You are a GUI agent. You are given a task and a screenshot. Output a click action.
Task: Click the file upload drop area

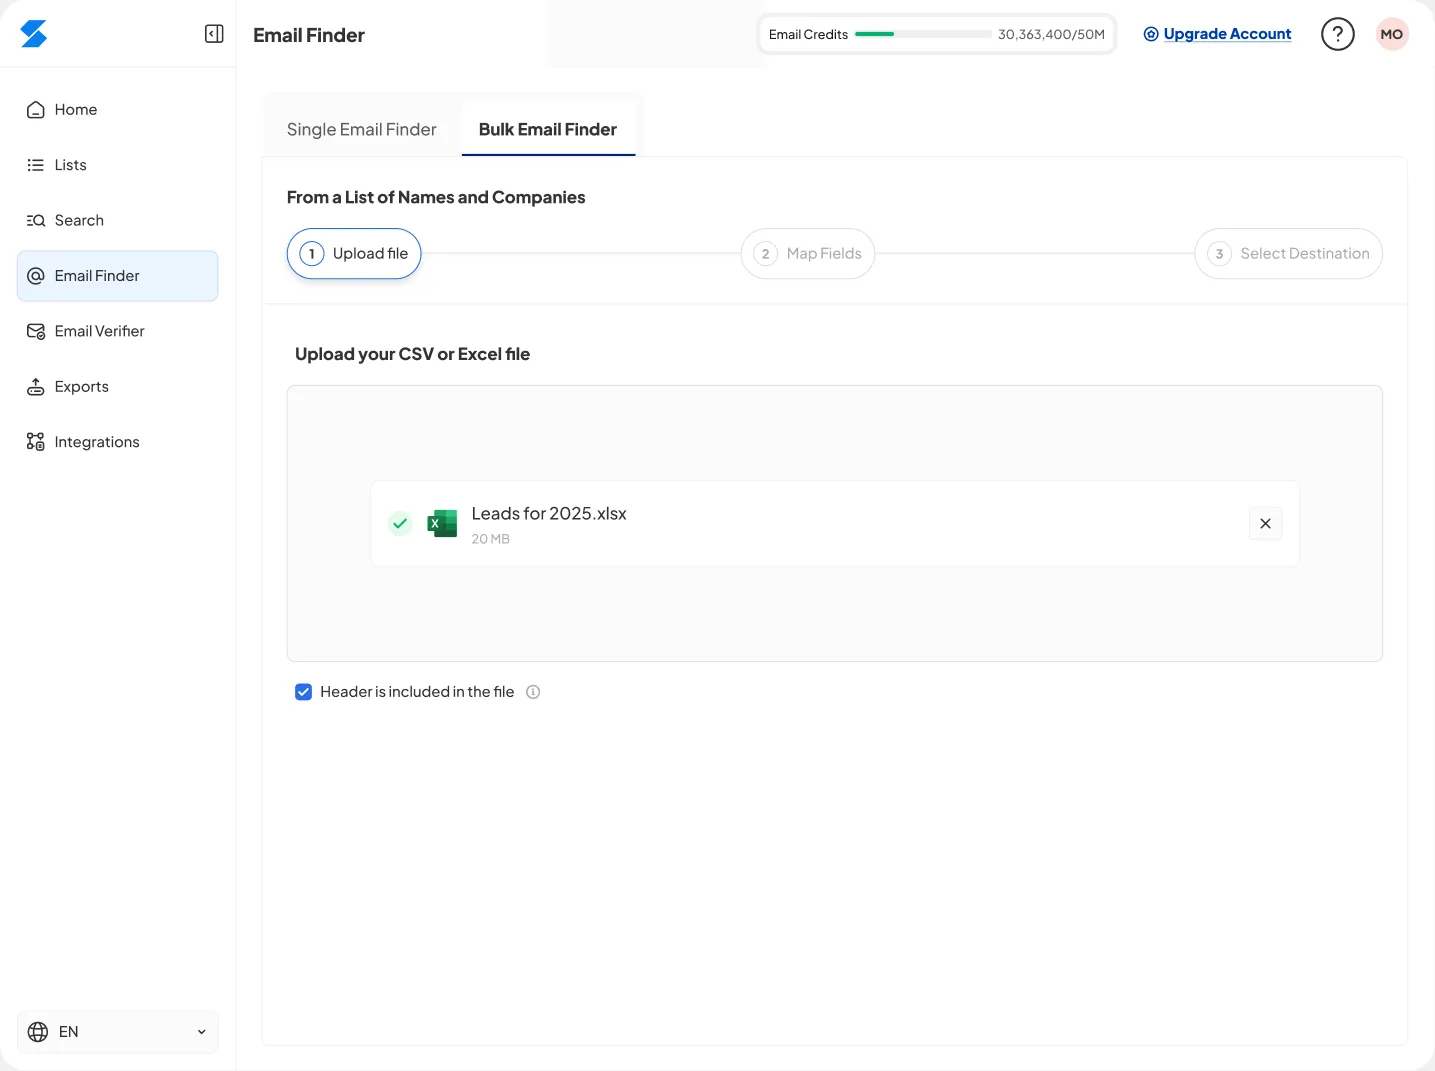click(834, 430)
